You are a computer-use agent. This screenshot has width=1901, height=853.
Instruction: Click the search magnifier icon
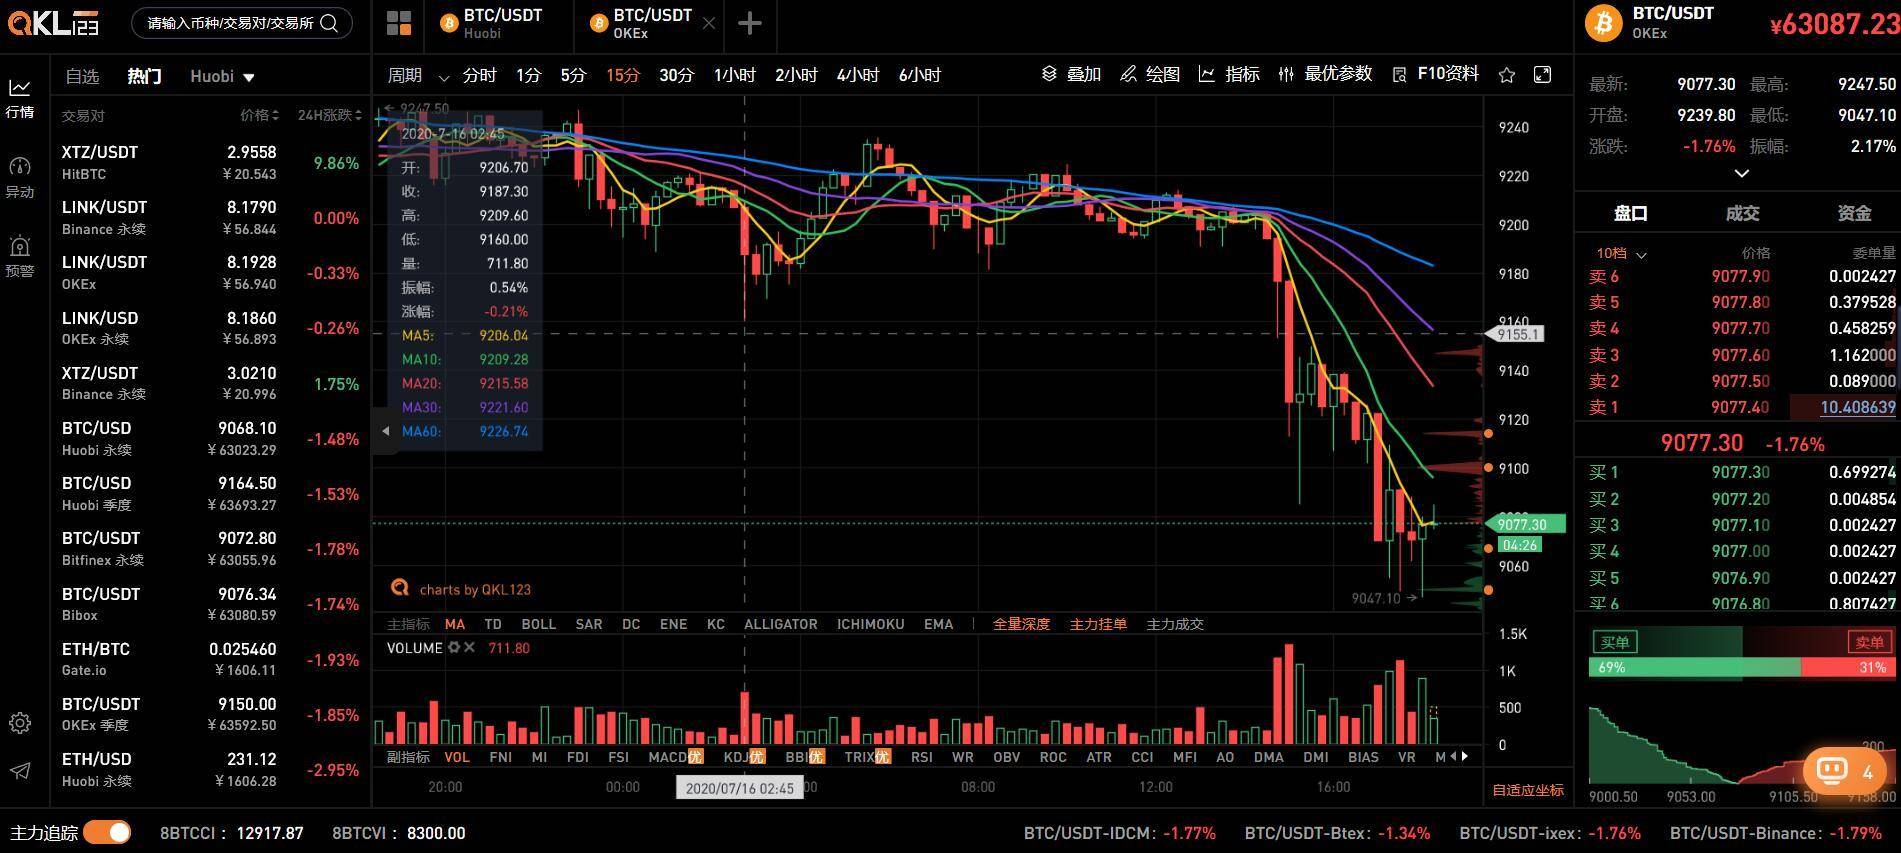point(329,23)
